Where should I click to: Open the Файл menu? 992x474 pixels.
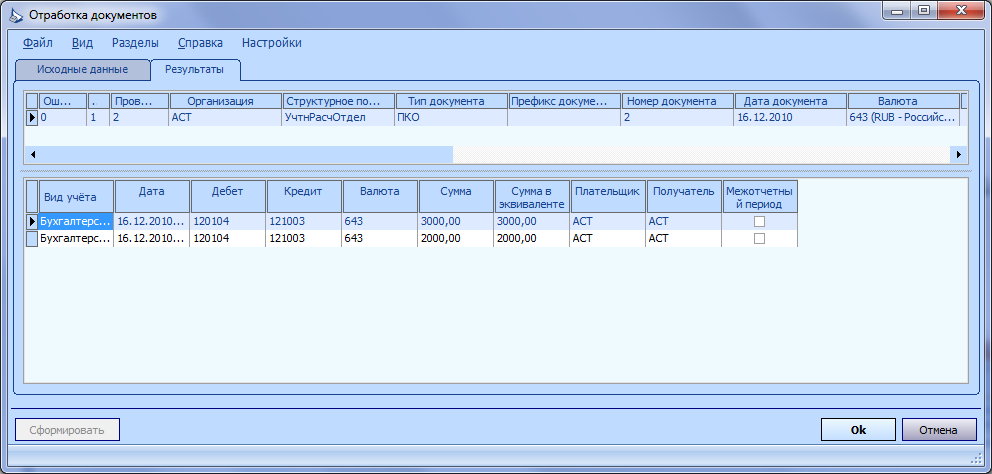[37, 43]
